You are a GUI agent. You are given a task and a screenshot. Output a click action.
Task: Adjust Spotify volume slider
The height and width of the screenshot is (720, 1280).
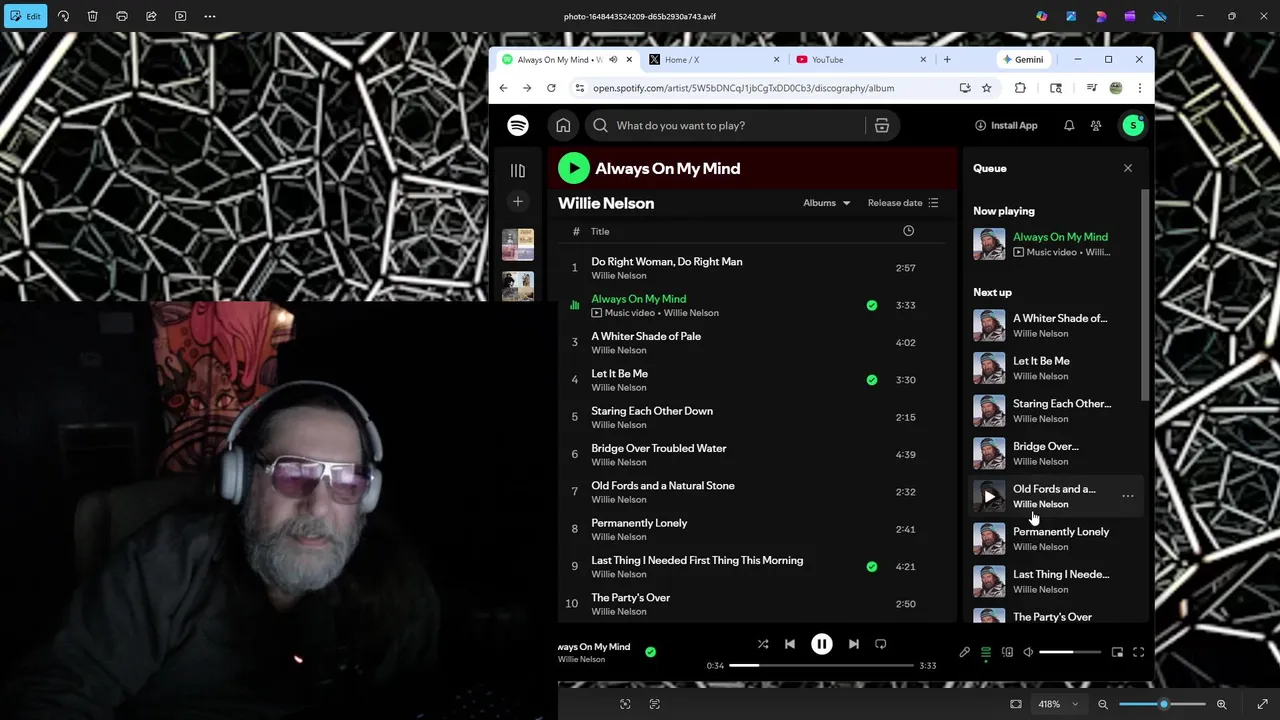tap(1070, 652)
